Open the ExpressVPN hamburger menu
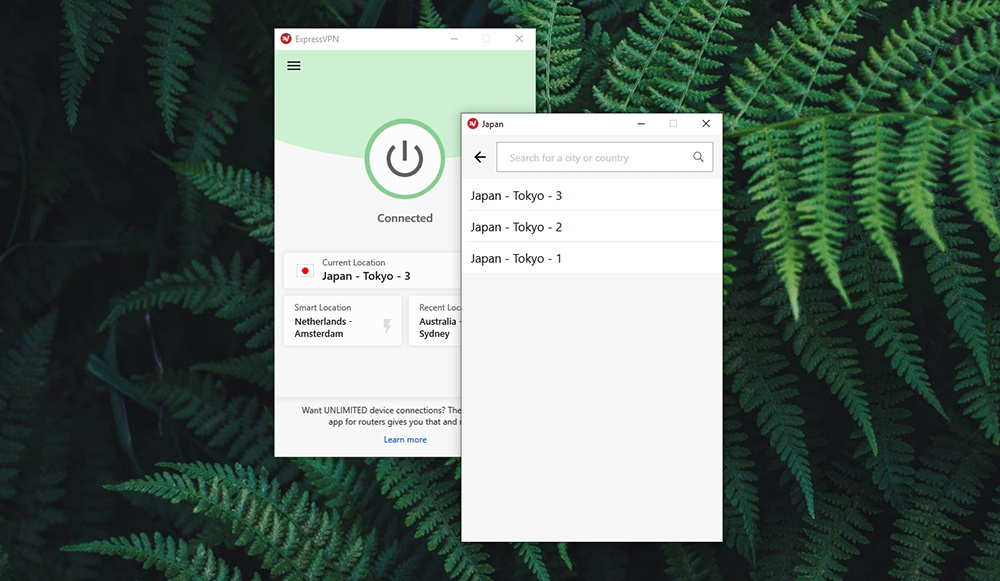 click(293, 66)
